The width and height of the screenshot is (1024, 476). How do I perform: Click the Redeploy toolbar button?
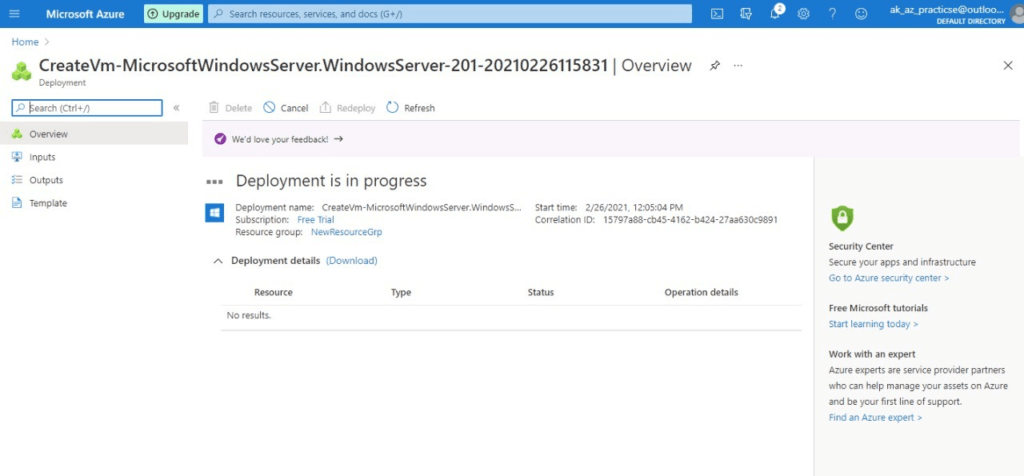tap(347, 108)
